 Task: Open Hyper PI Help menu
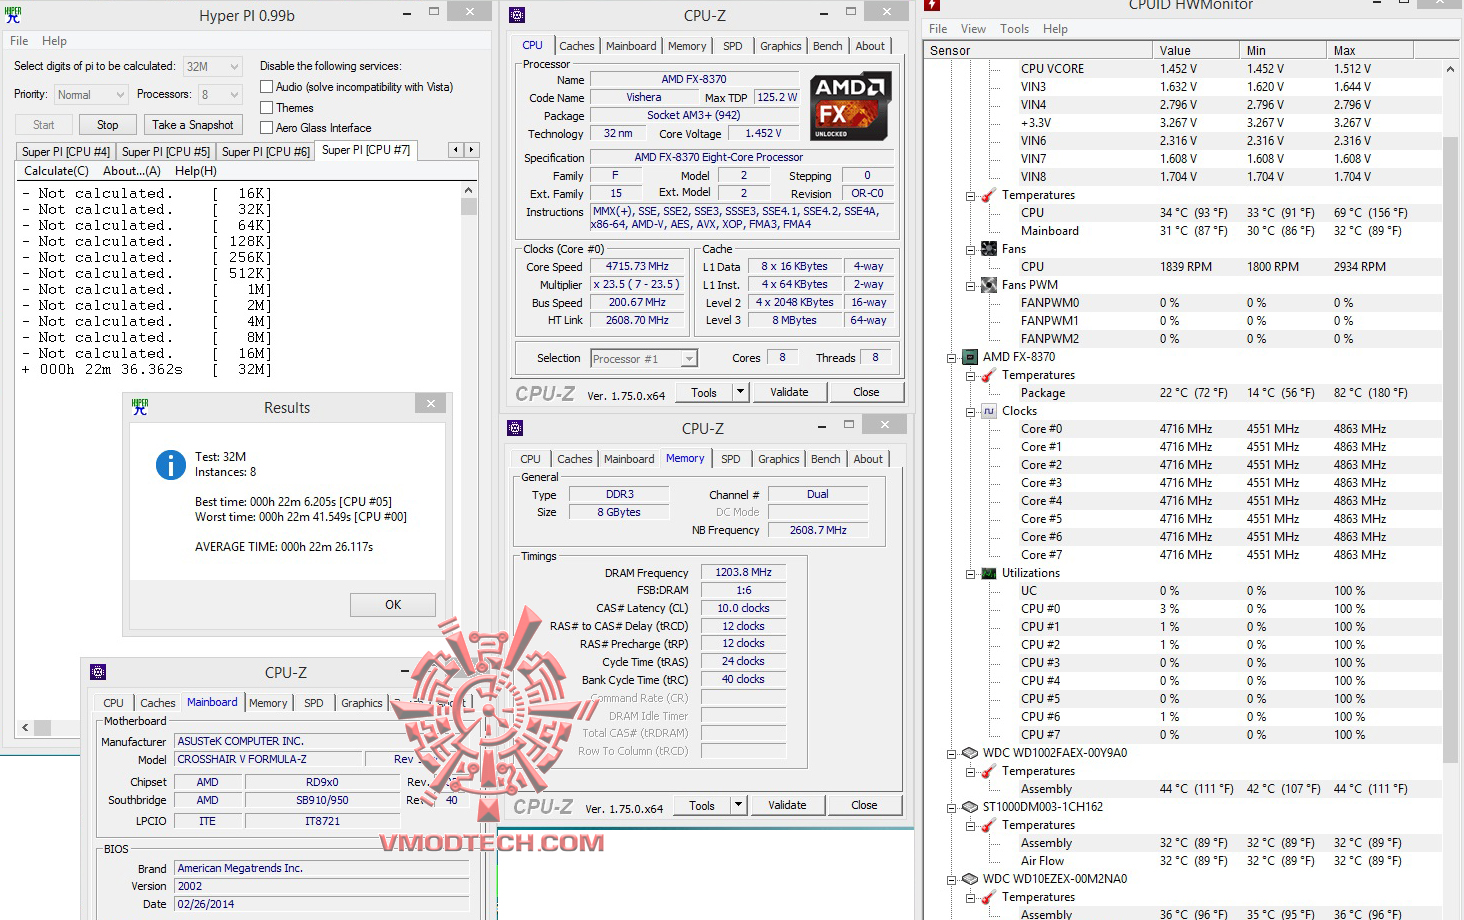pos(54,41)
